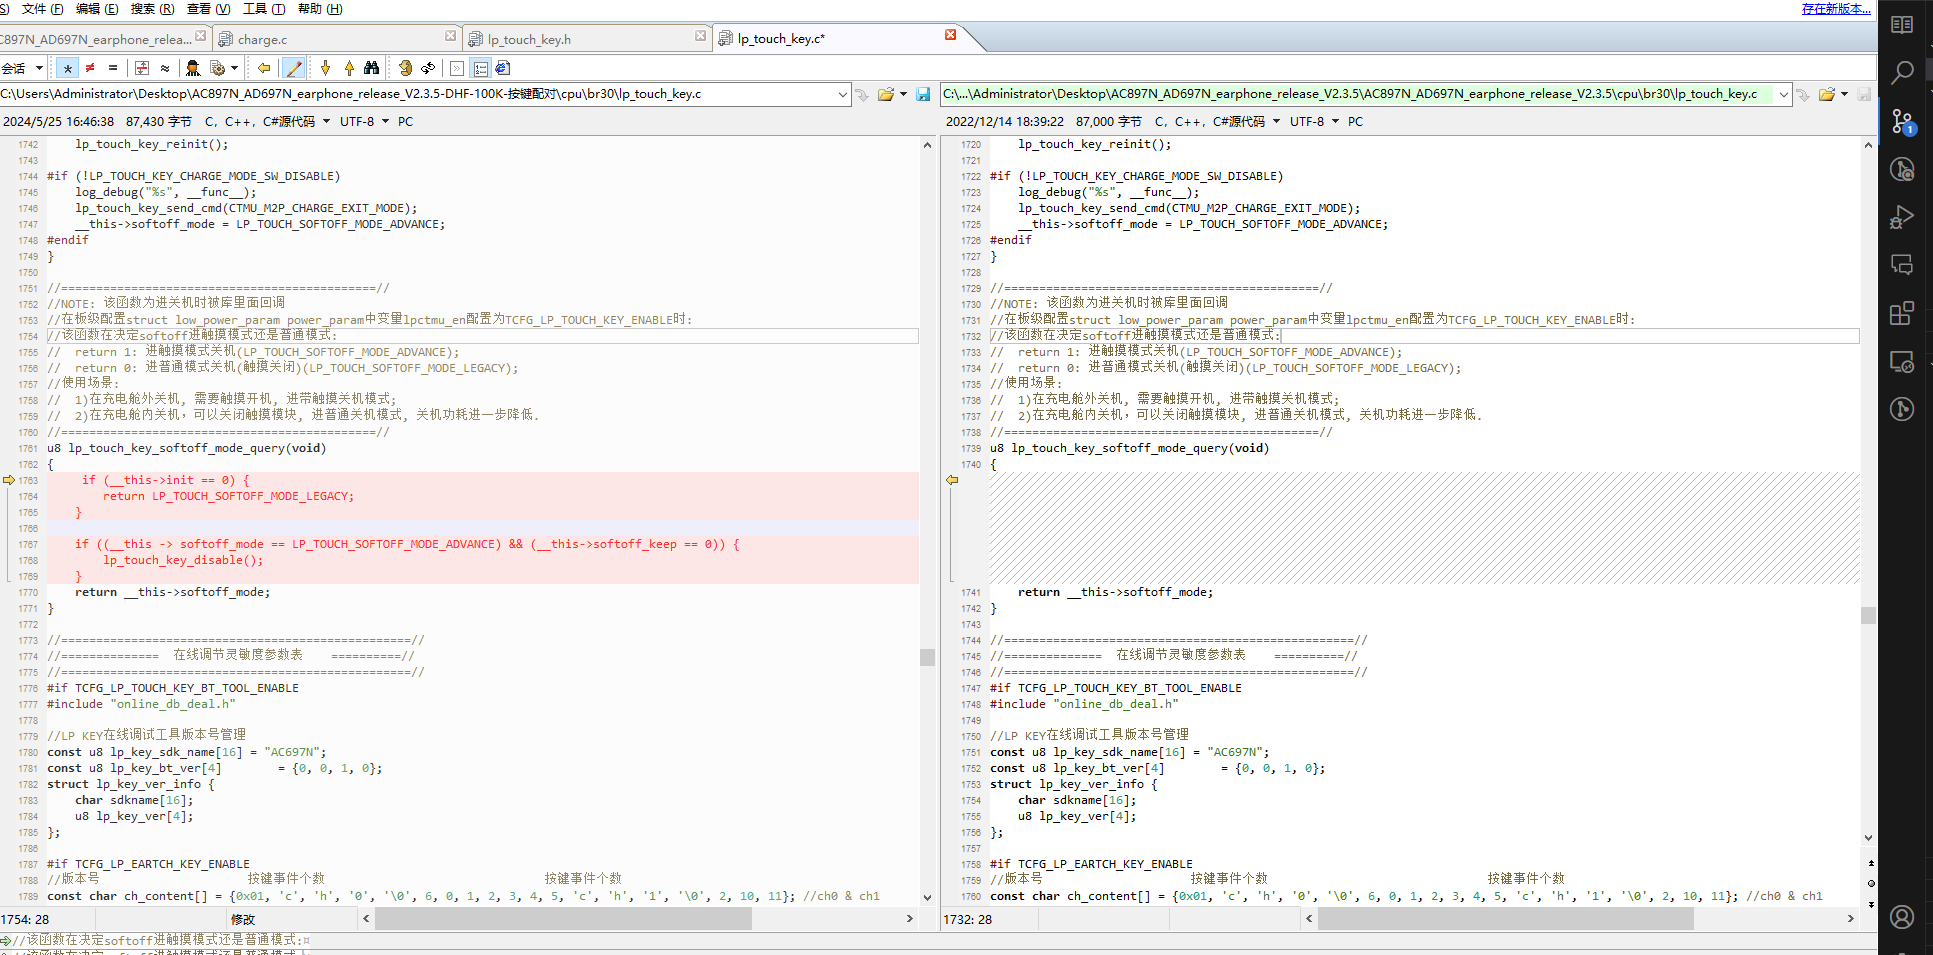Expand right file path history dropdown

pyautogui.click(x=1783, y=94)
